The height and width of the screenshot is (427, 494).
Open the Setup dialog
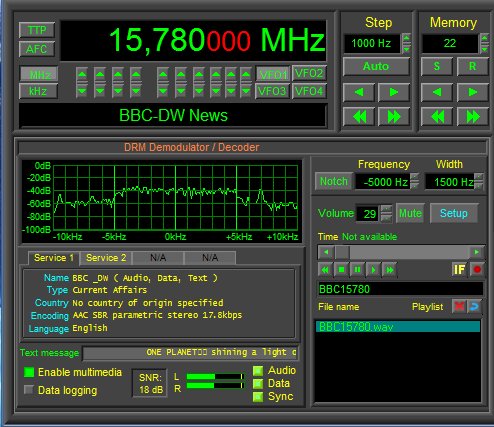click(454, 213)
